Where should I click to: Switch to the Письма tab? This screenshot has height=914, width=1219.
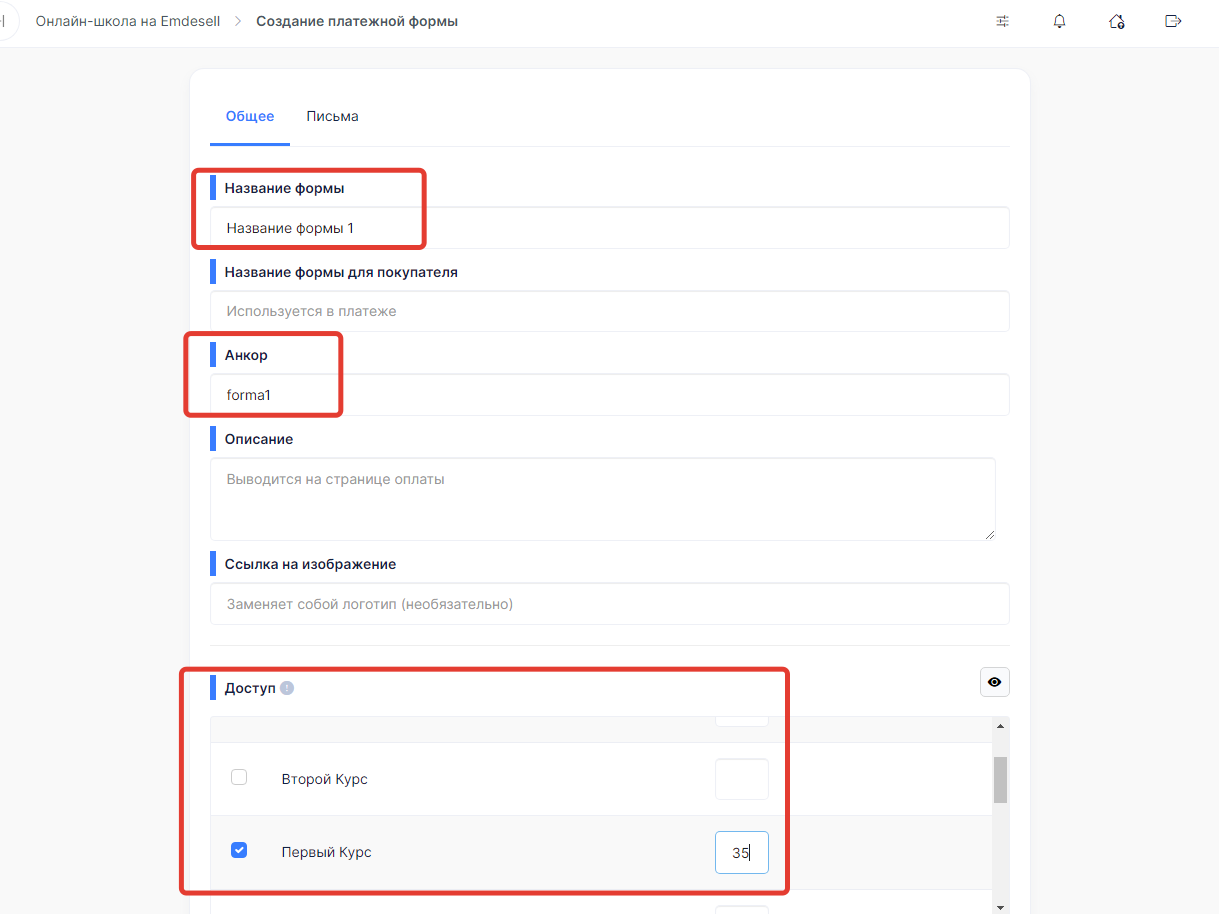pyautogui.click(x=332, y=116)
